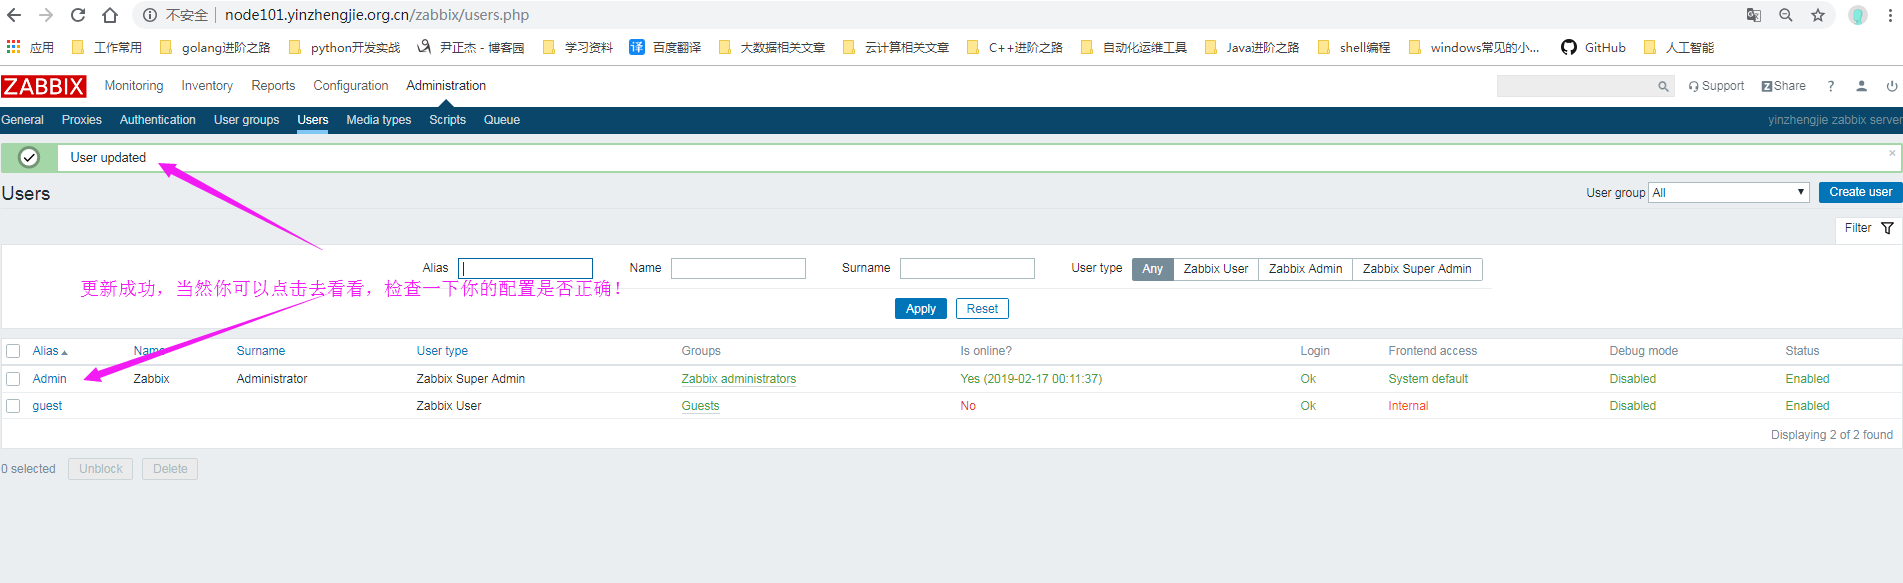Image resolution: width=1903 pixels, height=583 pixels.
Task: Switch to the Scripts submenu
Action: (448, 120)
